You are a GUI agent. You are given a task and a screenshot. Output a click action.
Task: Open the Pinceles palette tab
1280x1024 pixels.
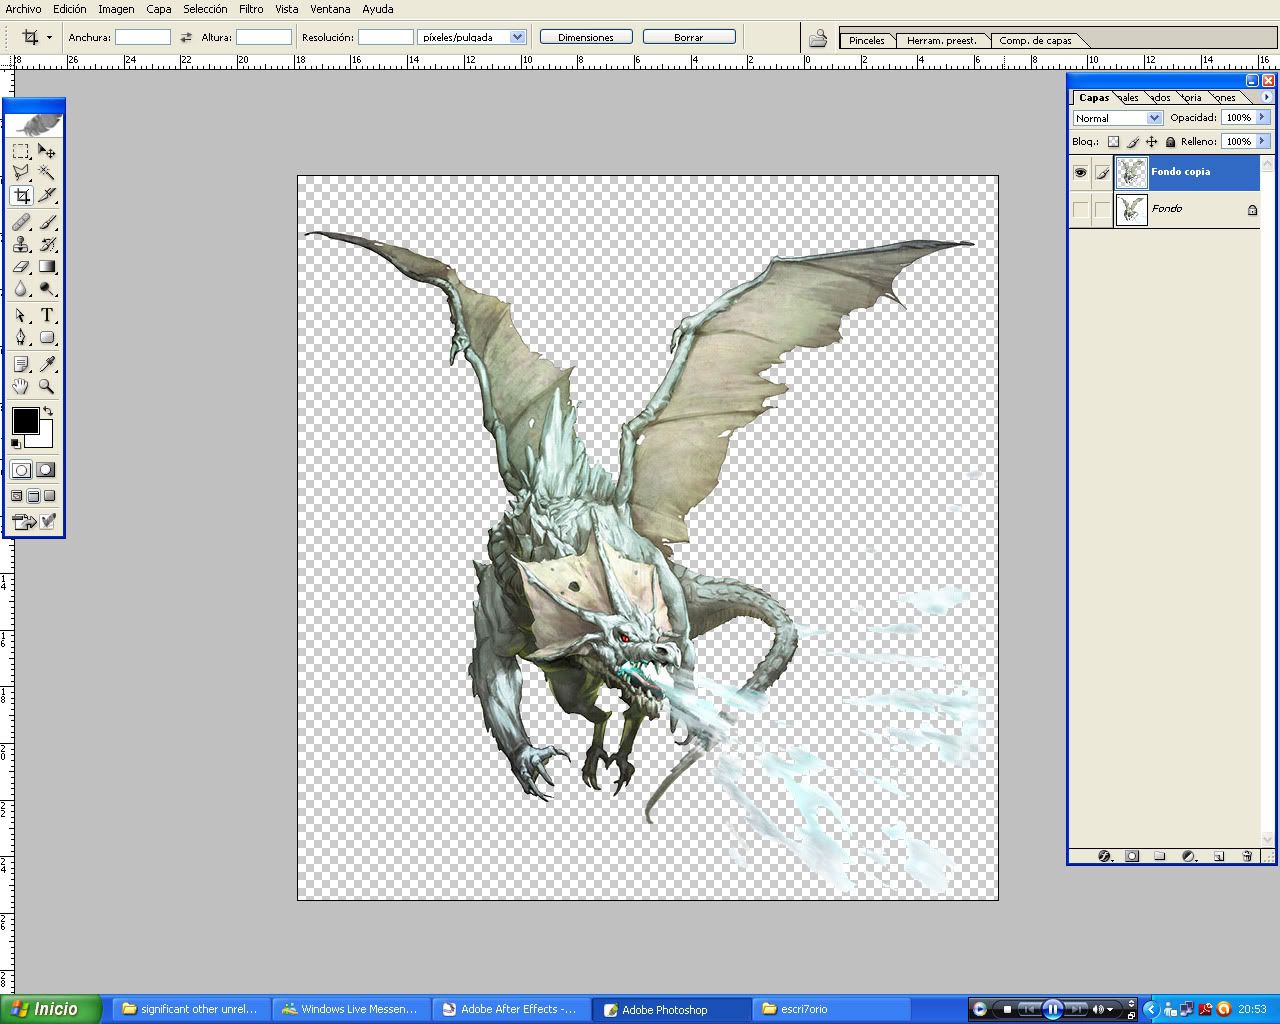pos(867,41)
